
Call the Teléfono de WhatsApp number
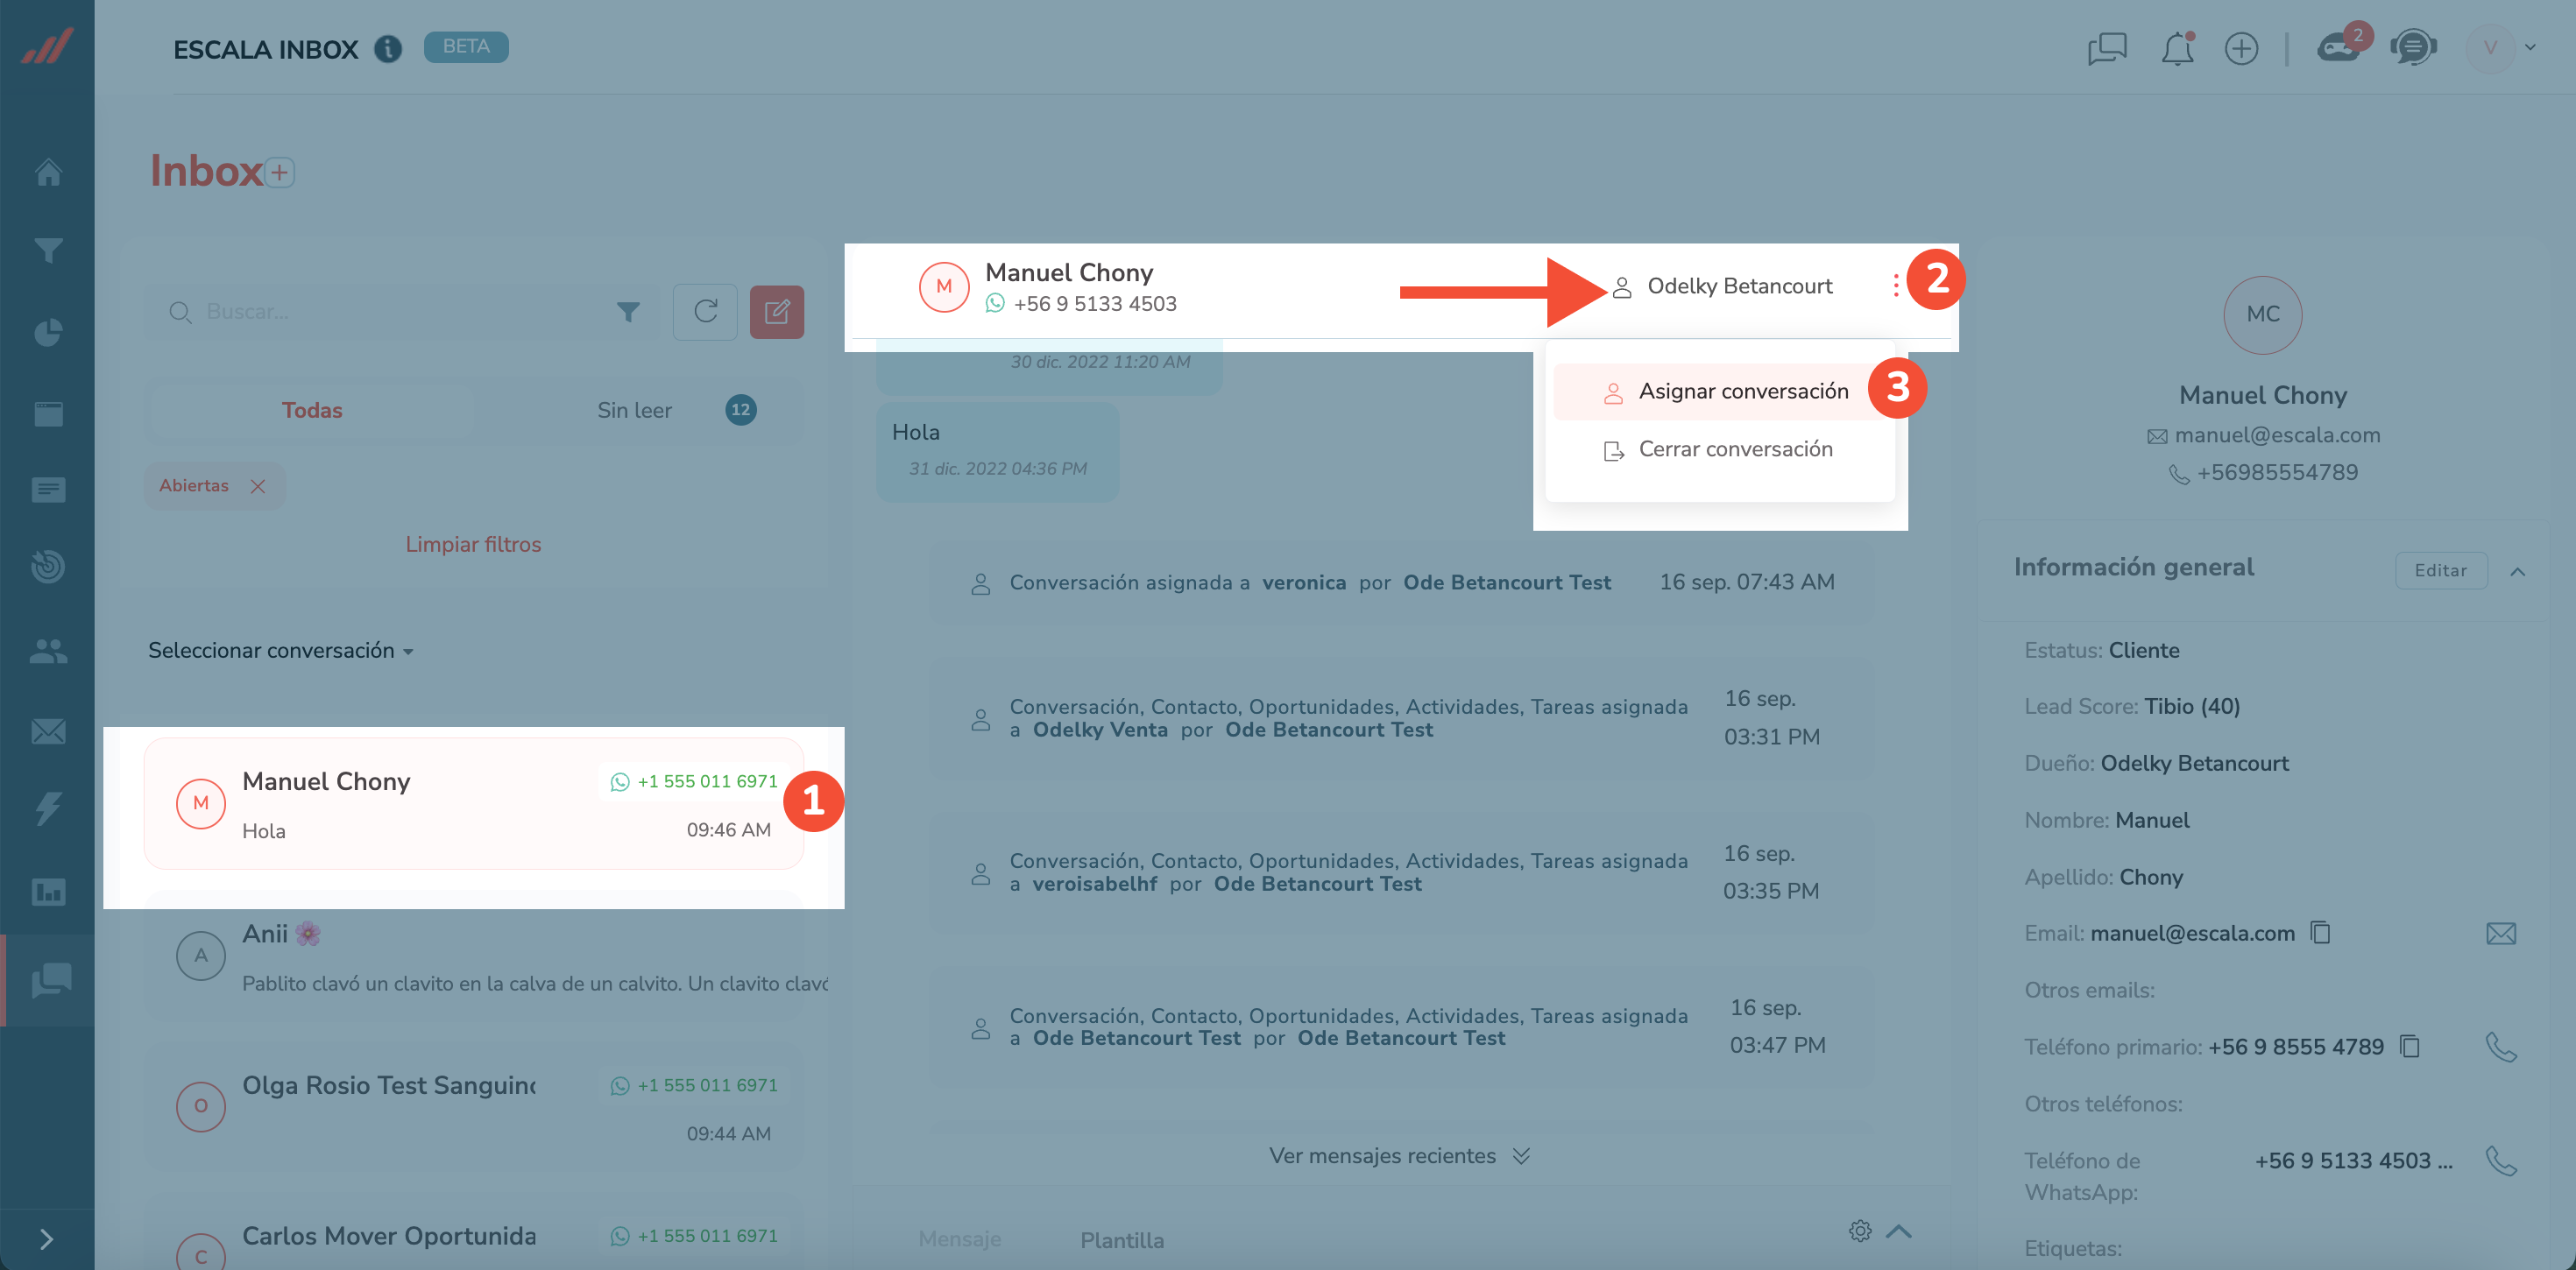pos(2501,1161)
